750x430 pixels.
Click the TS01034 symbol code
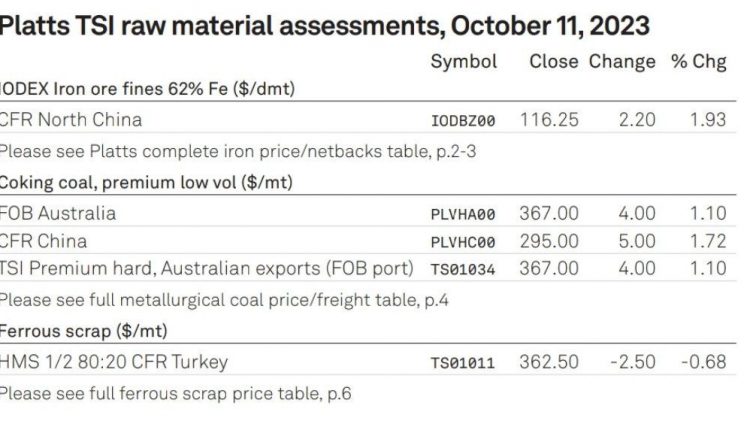pyautogui.click(x=463, y=269)
